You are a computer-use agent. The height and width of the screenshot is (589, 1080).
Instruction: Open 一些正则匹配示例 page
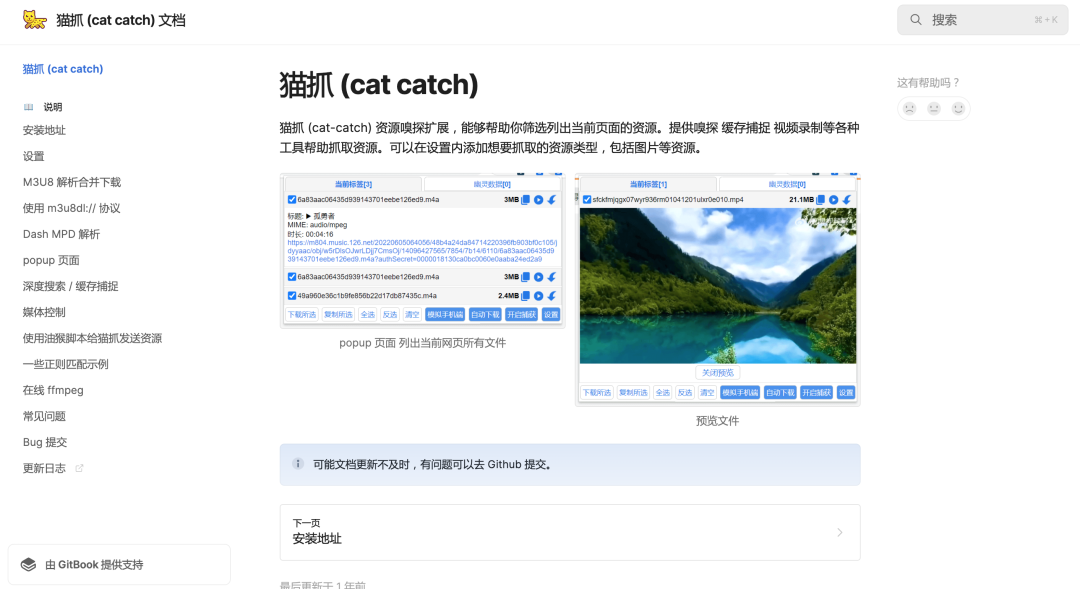pos(65,364)
